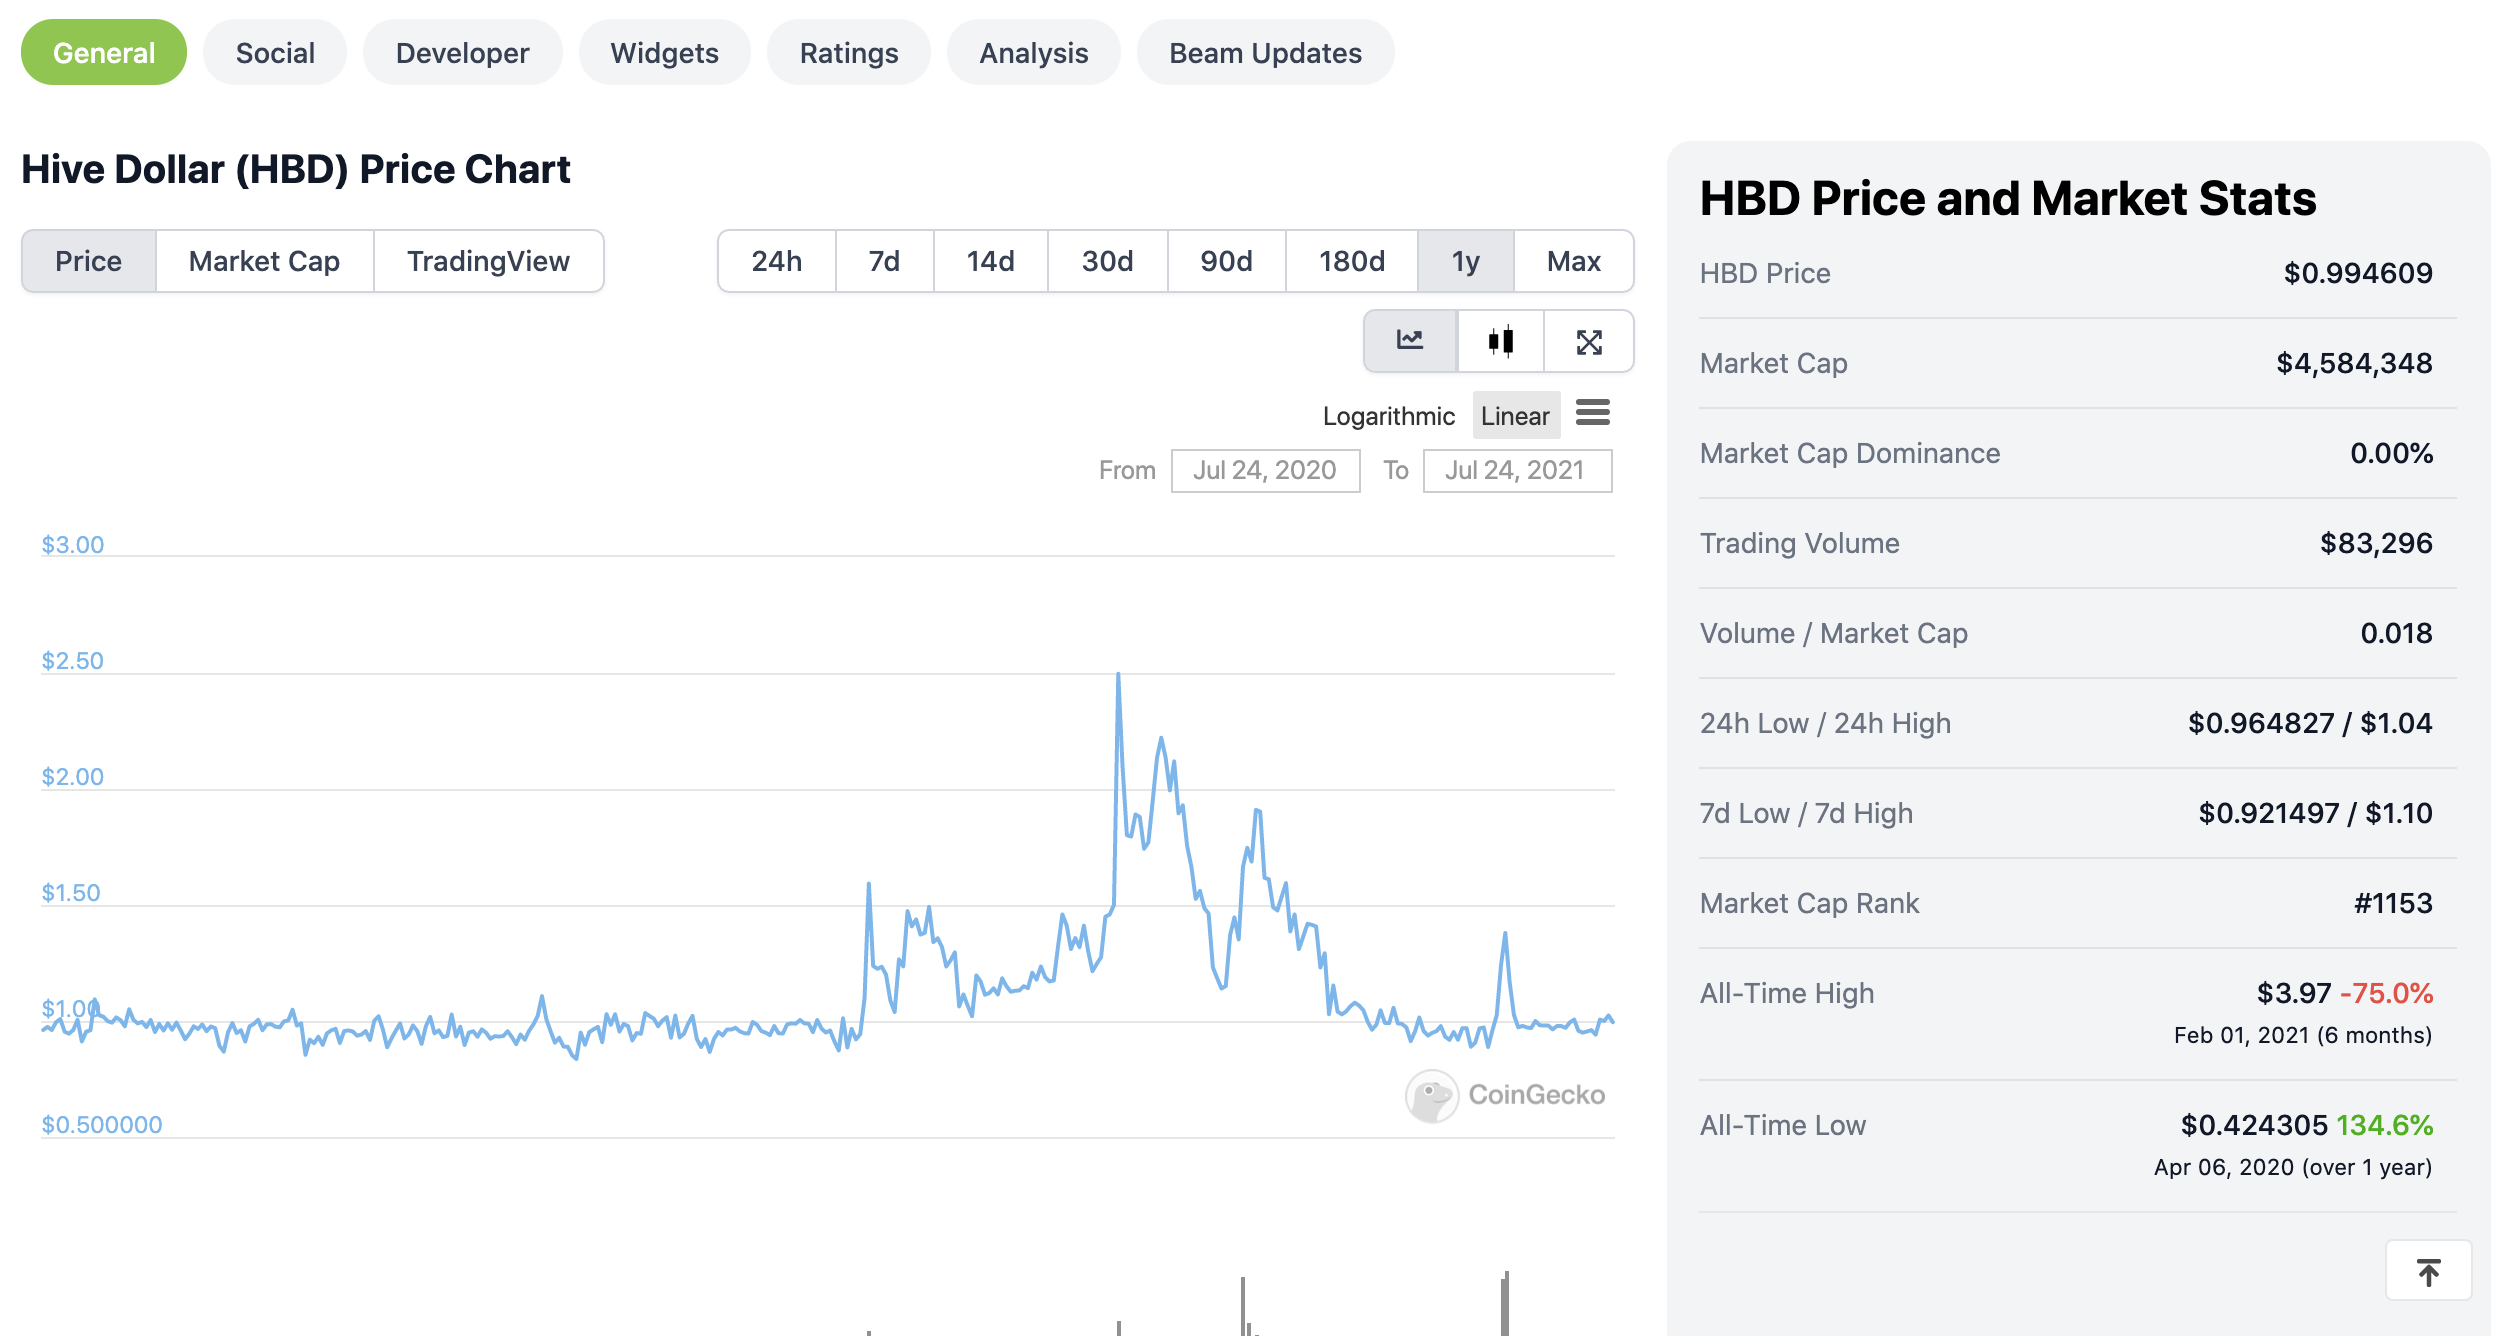Screen dimensions: 2507x1336
Task: Edit the To date field
Action: 1517,470
